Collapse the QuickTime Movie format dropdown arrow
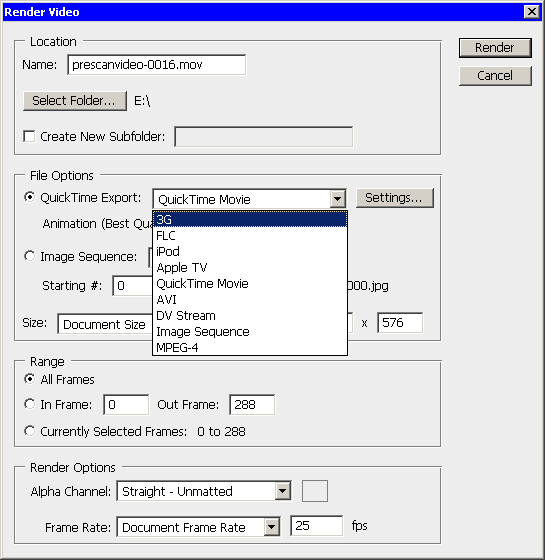 pyautogui.click(x=338, y=199)
